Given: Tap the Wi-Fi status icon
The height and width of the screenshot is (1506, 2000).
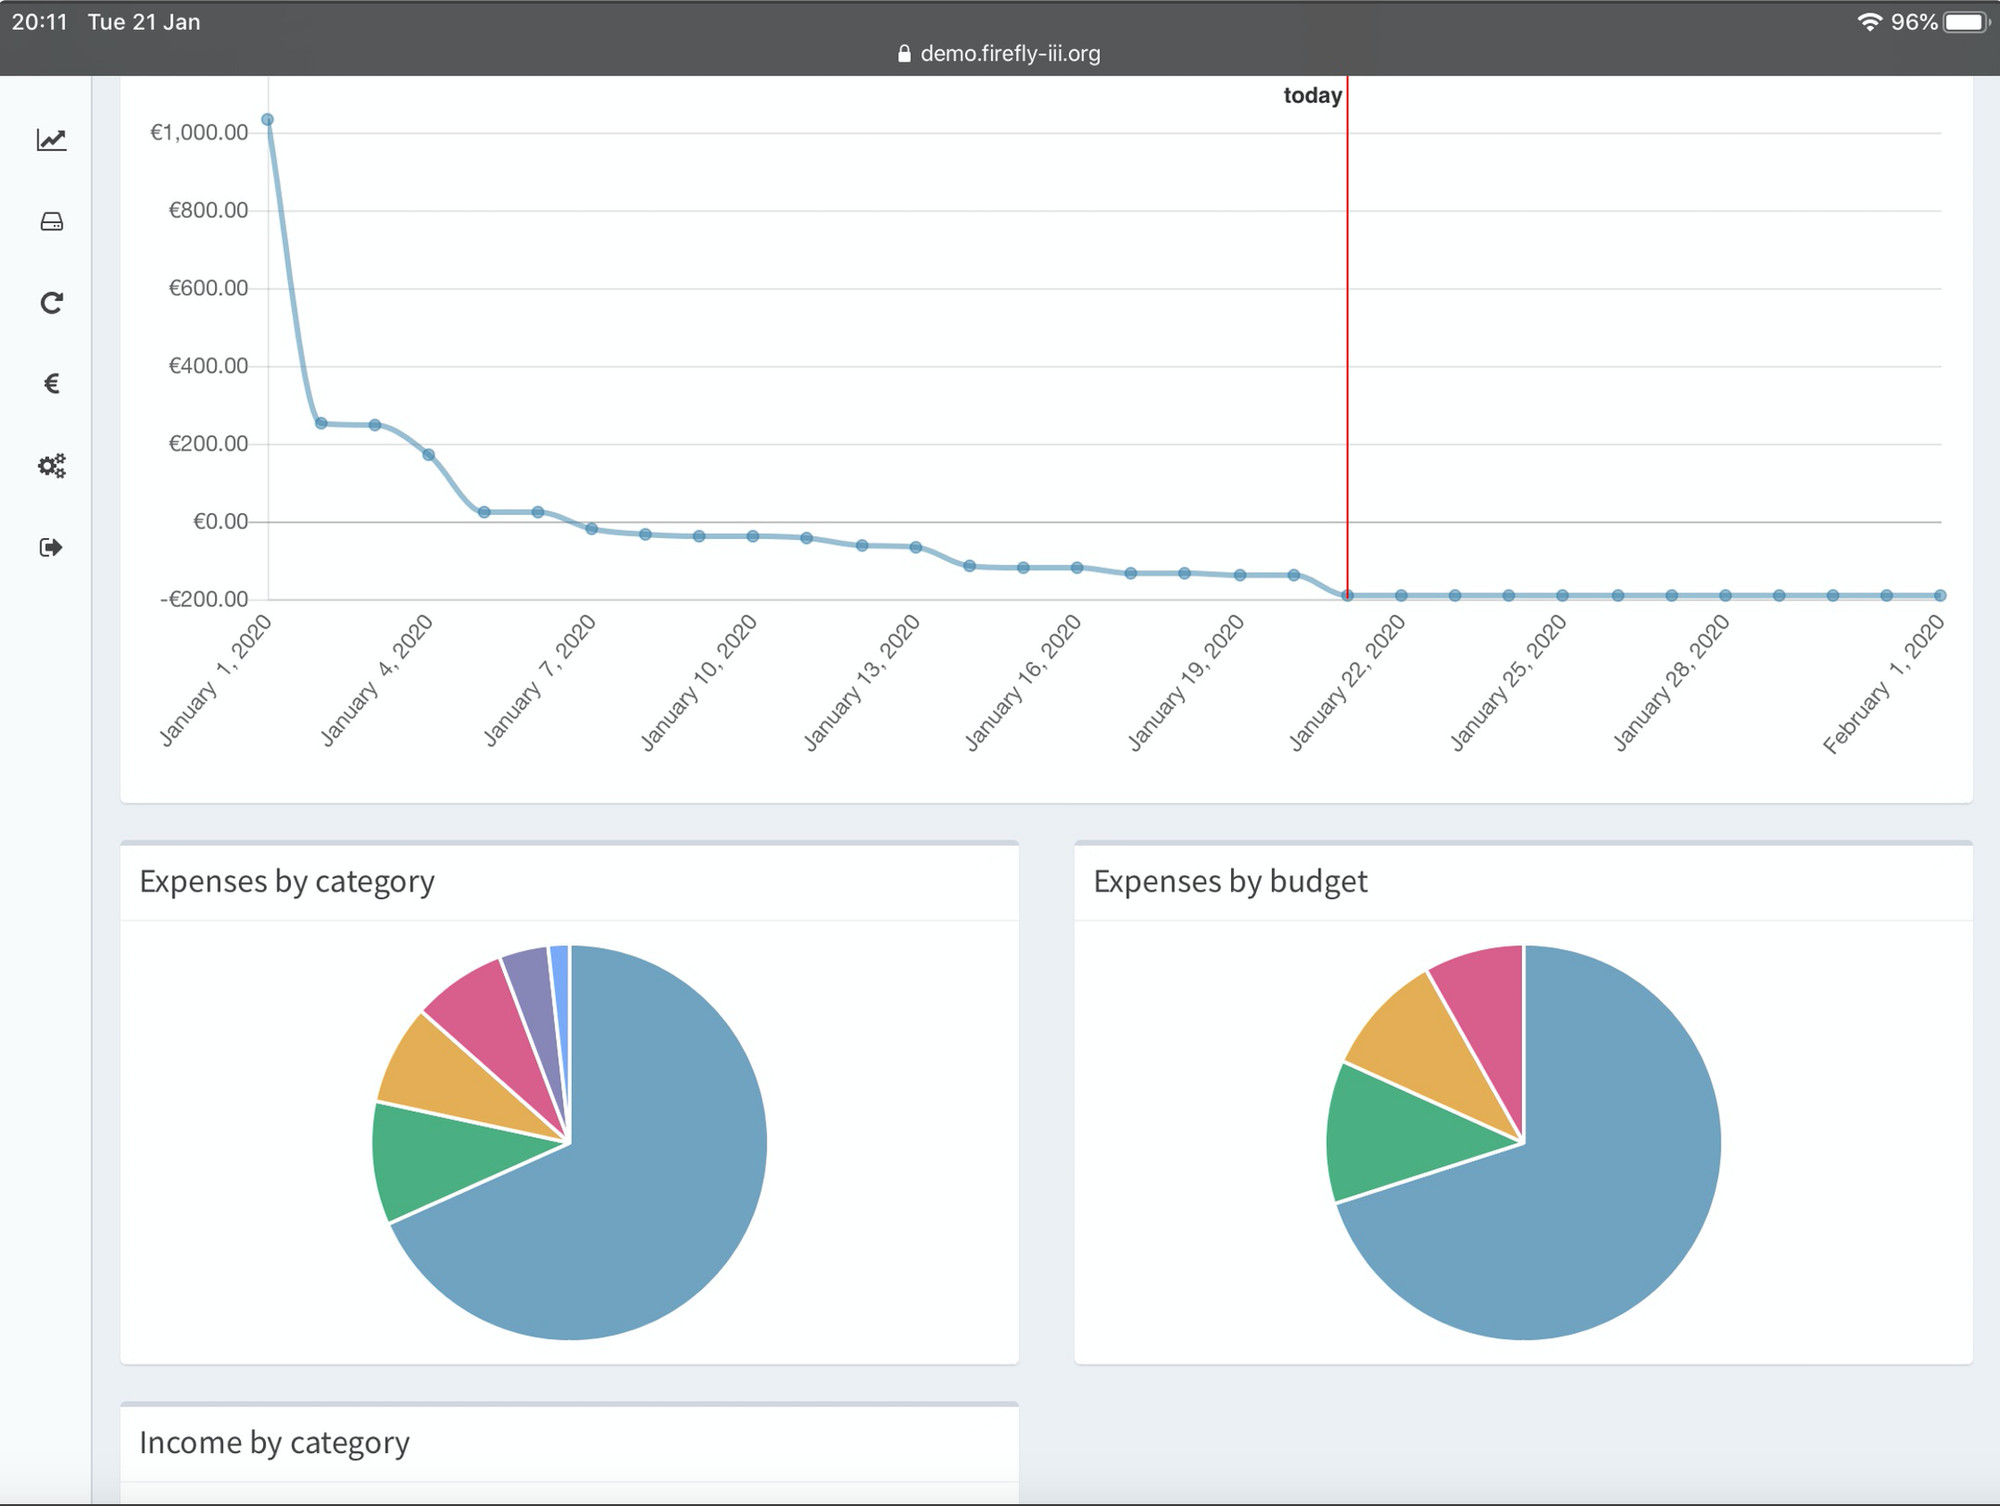Looking at the screenshot, I should point(1869,22).
